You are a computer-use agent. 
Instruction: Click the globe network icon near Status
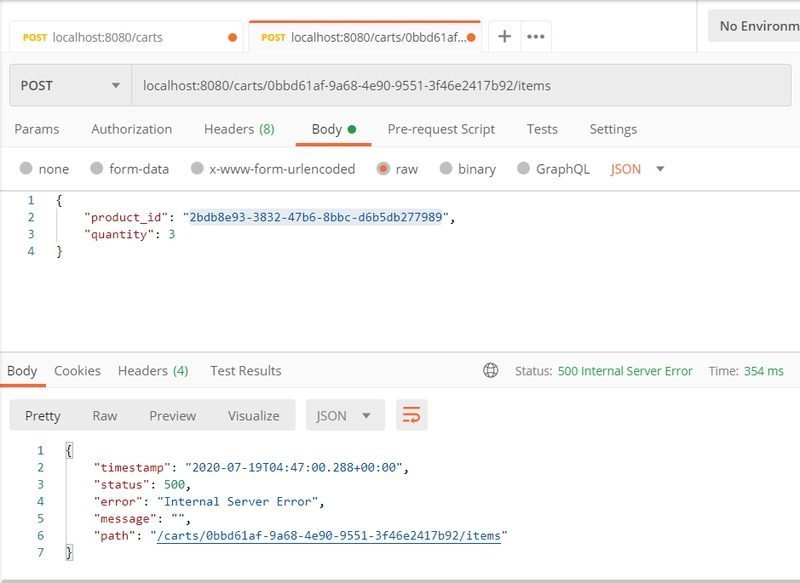point(491,371)
